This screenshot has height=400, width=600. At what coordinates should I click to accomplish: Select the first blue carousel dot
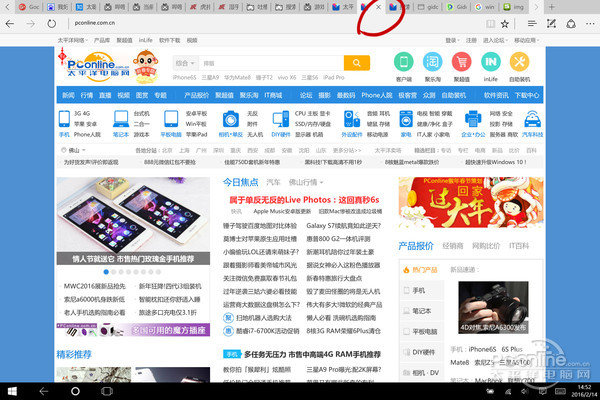(106, 272)
